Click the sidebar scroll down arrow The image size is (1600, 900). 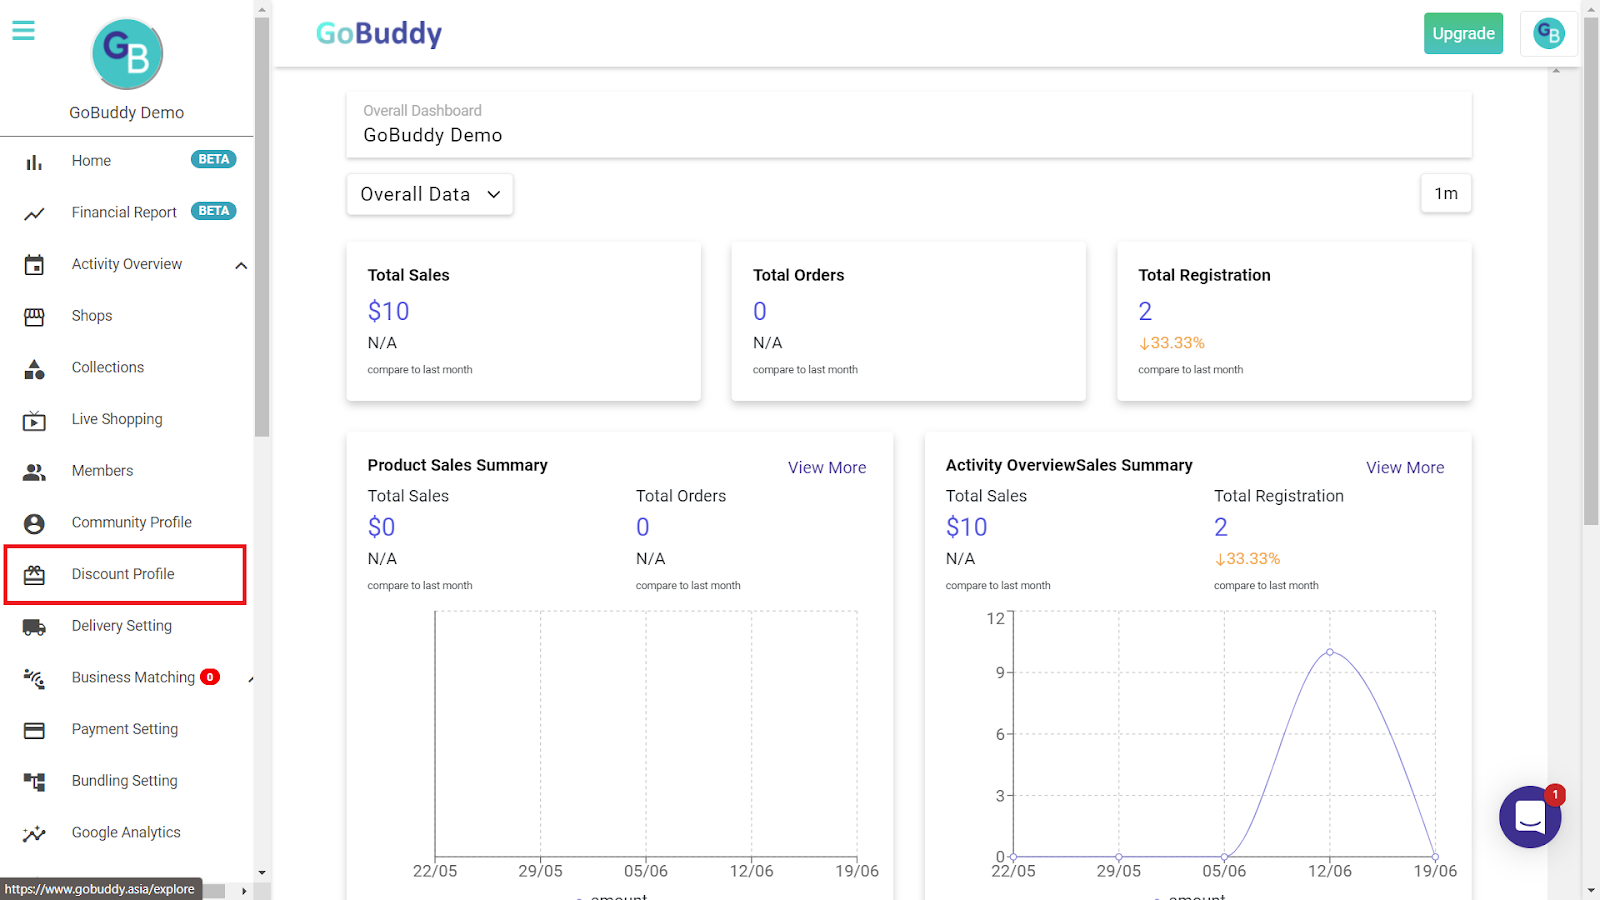(262, 872)
